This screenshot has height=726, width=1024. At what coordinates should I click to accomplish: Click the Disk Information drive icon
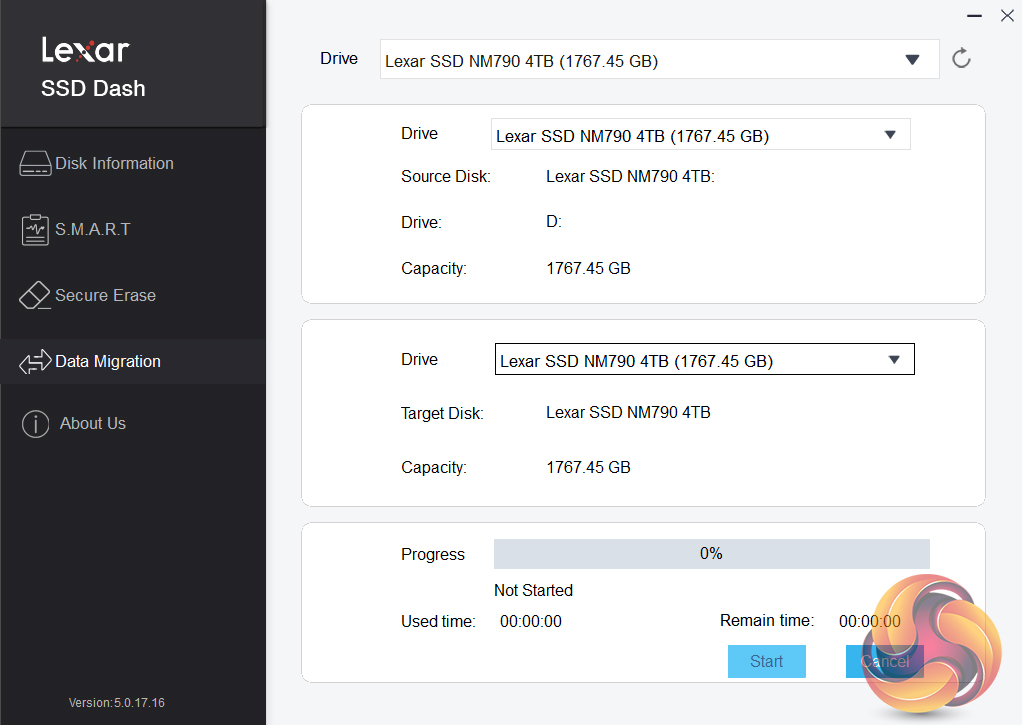click(x=35, y=164)
